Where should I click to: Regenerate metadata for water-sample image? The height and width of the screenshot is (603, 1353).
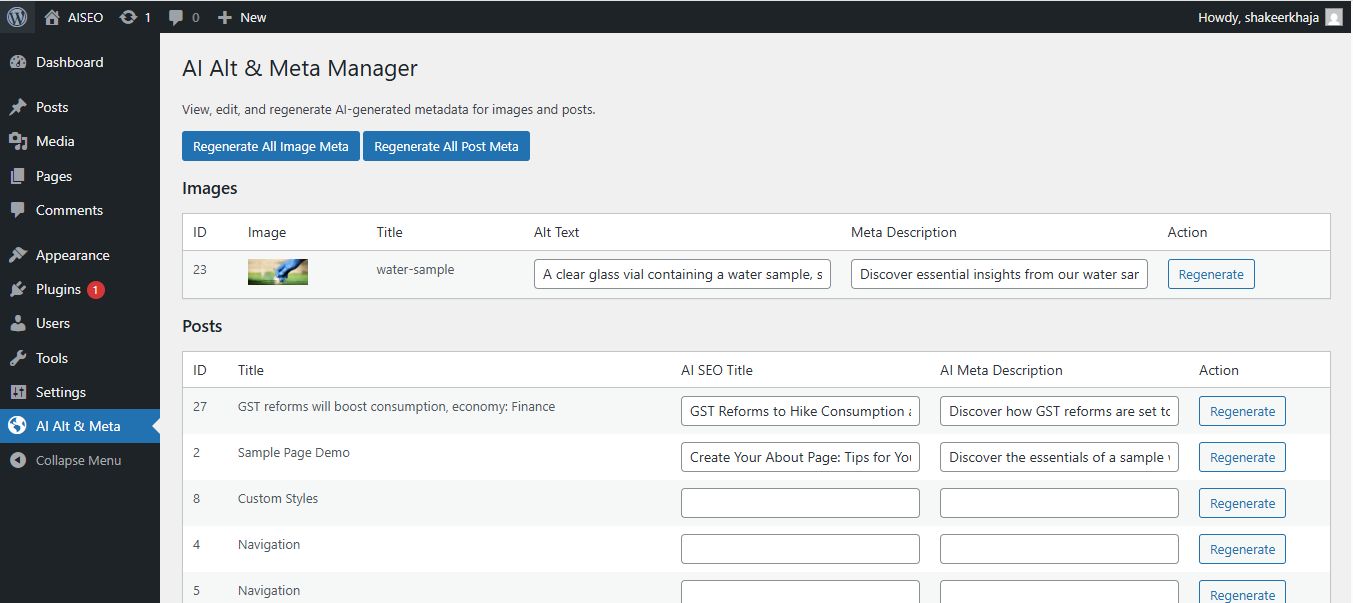pos(1210,274)
